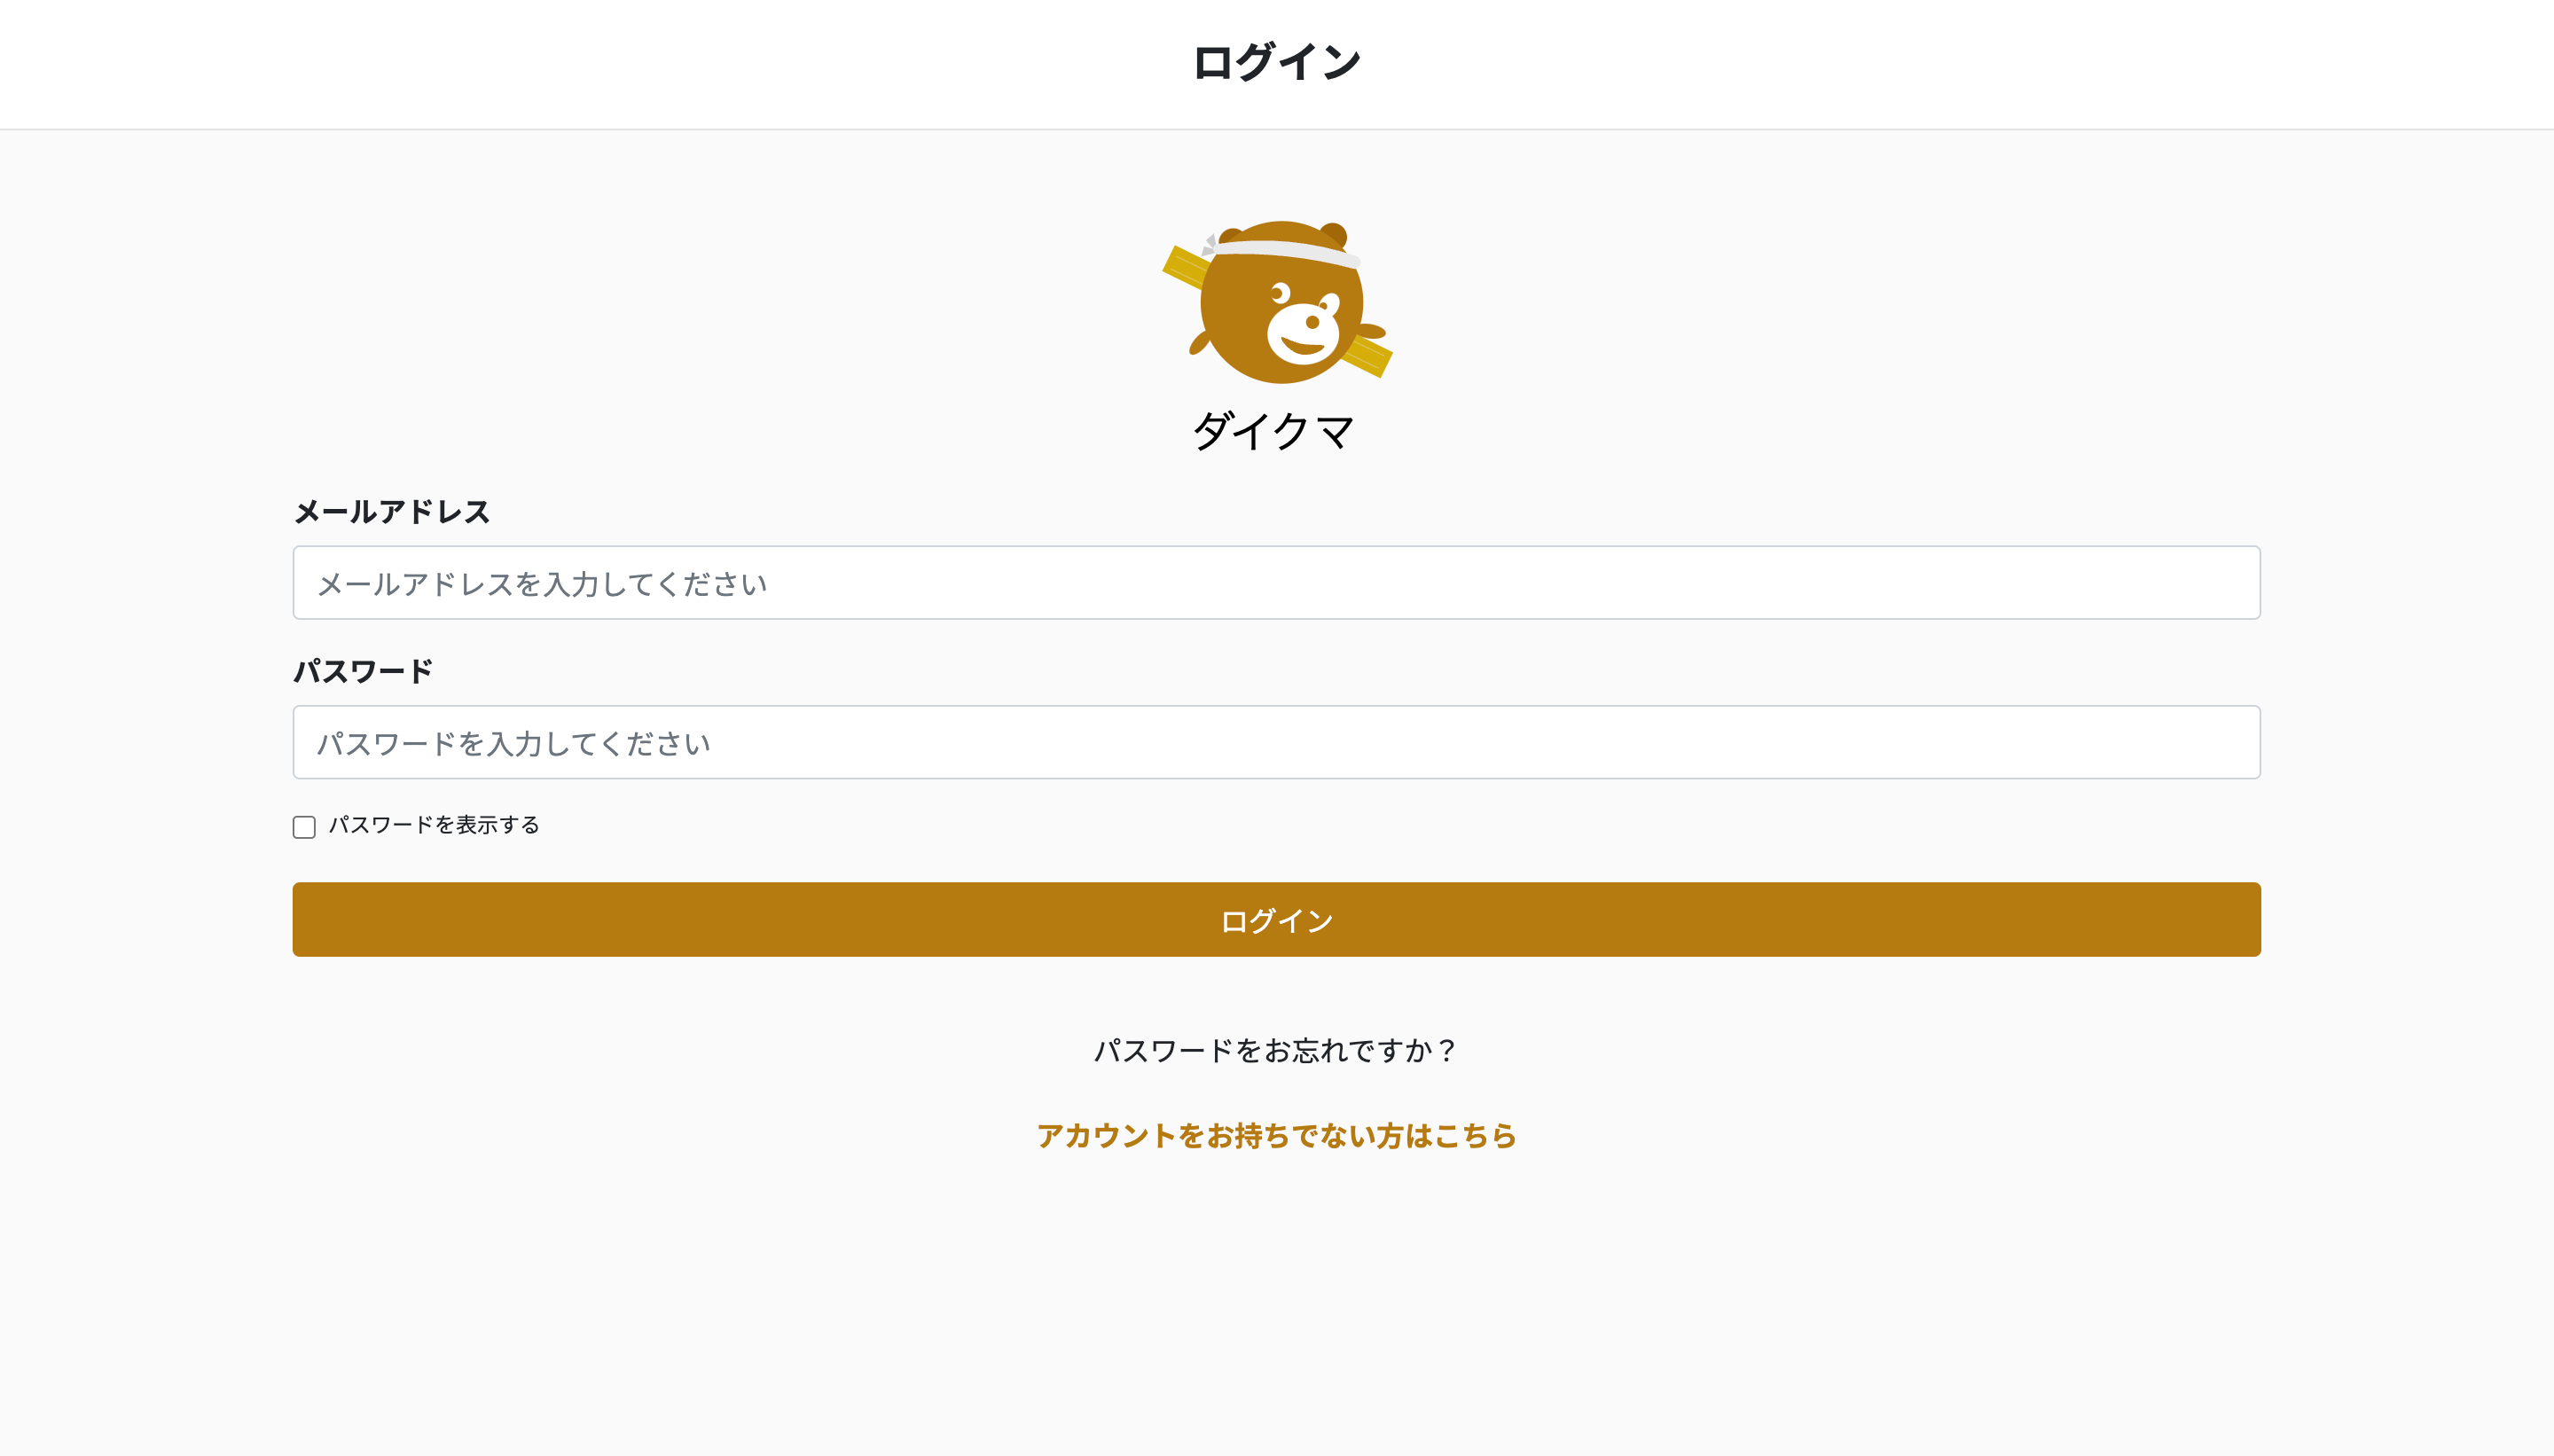Click the メールアドレス field label

tap(391, 512)
